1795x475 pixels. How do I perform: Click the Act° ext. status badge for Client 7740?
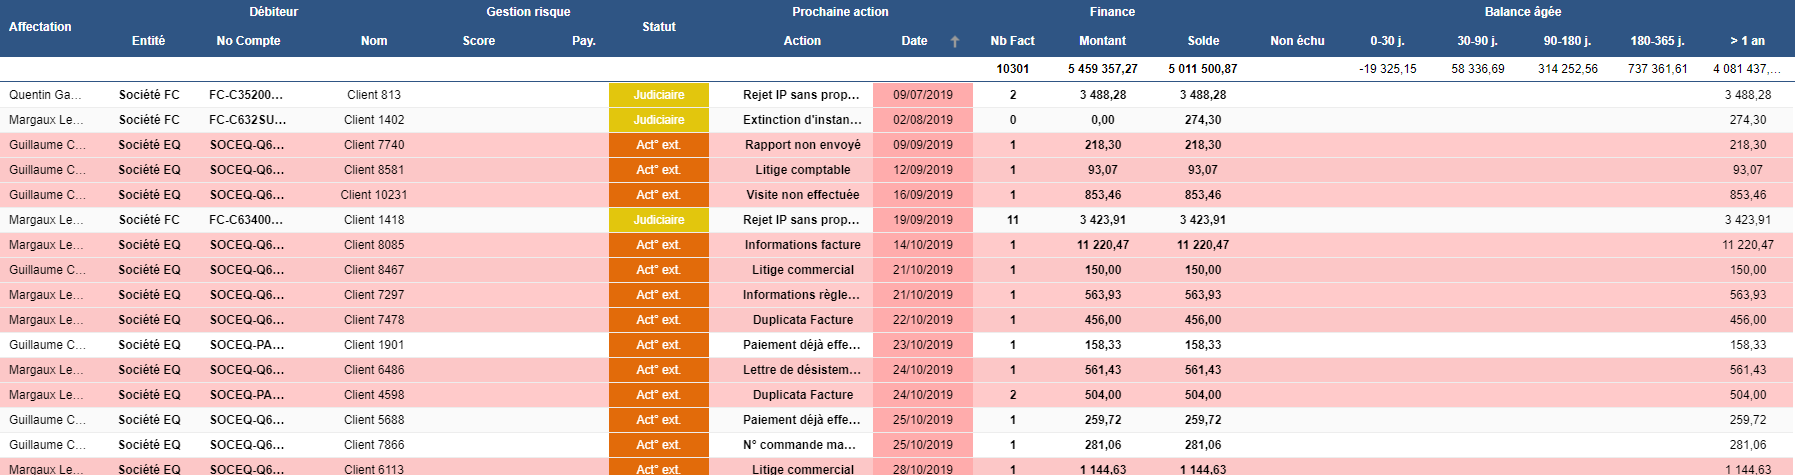click(658, 145)
